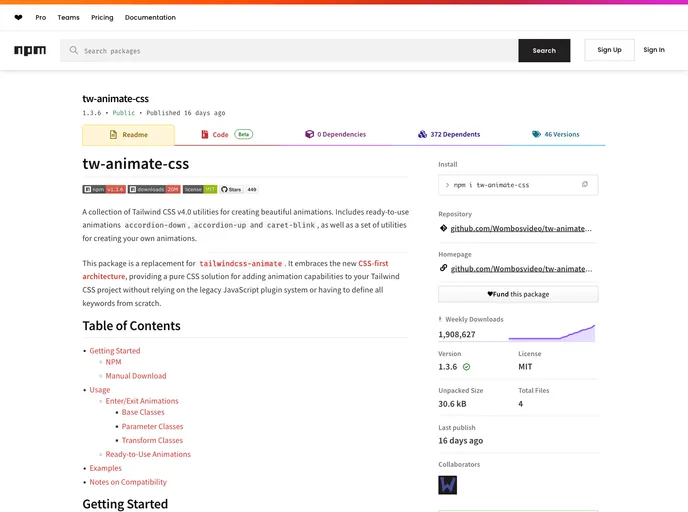
Task: Click the MIT license value in sidebar
Action: [525, 367]
